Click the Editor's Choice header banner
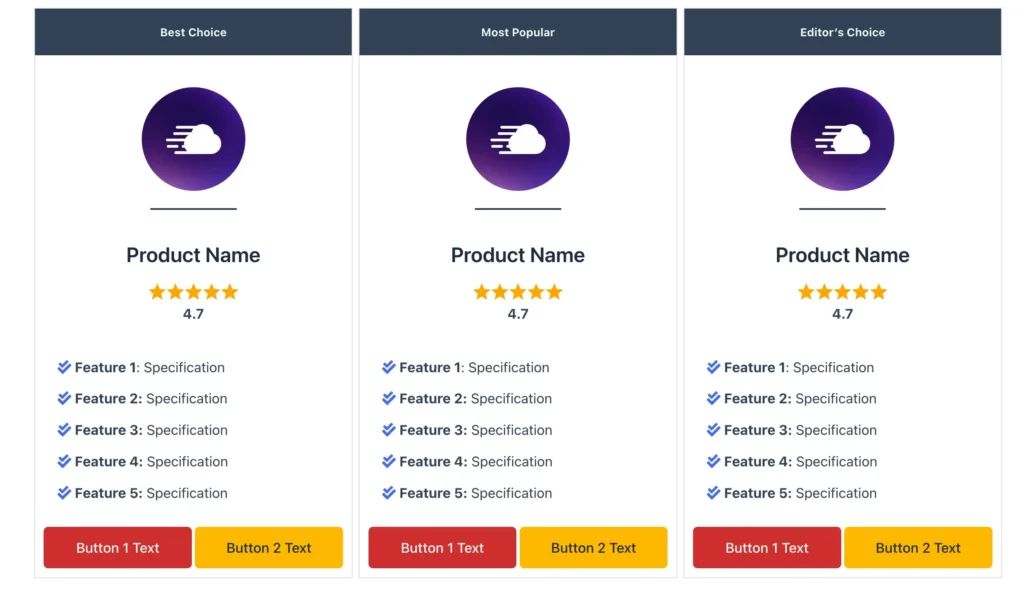 [842, 31]
